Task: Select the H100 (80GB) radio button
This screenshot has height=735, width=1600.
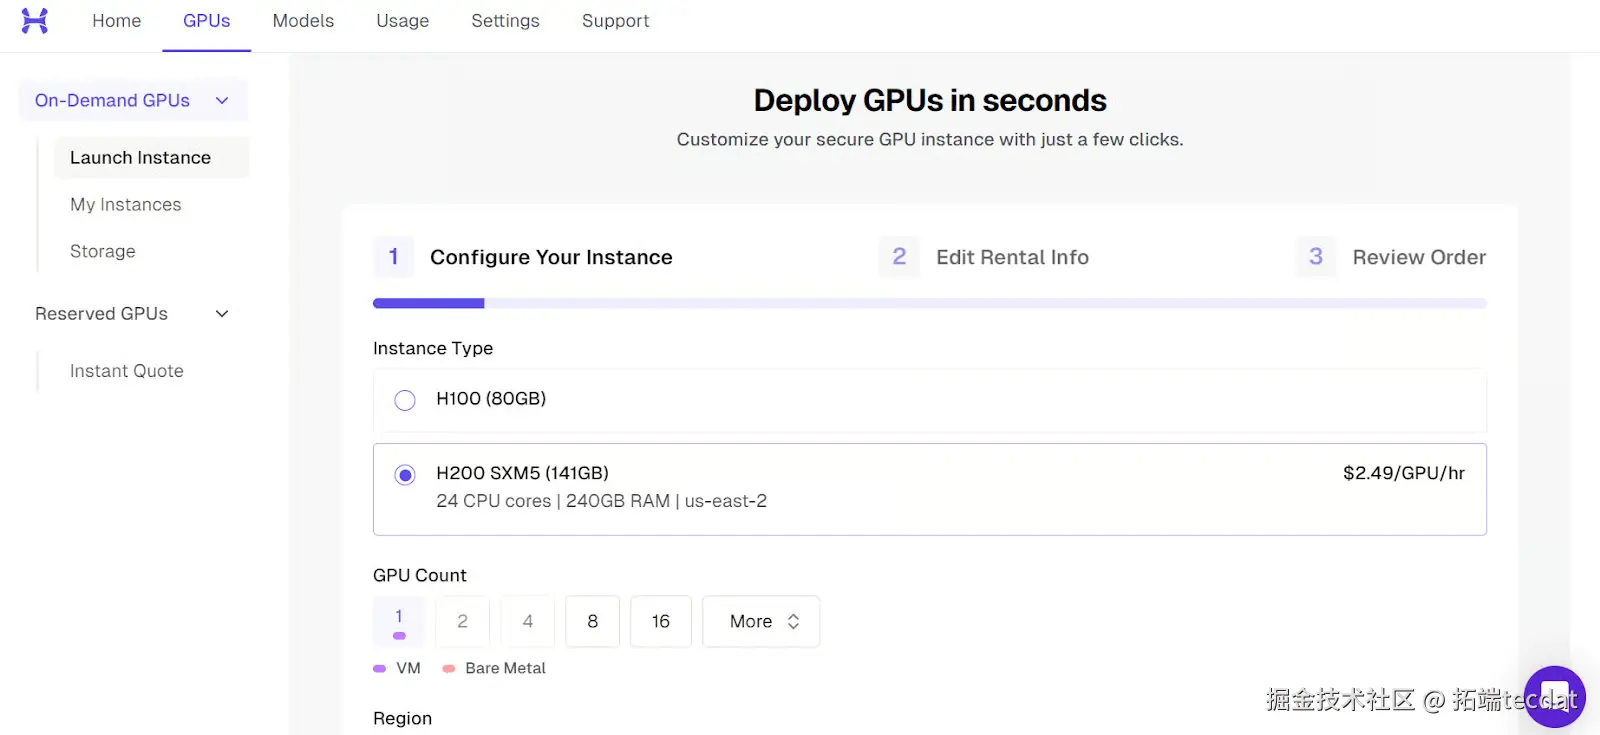Action: [x=405, y=400]
